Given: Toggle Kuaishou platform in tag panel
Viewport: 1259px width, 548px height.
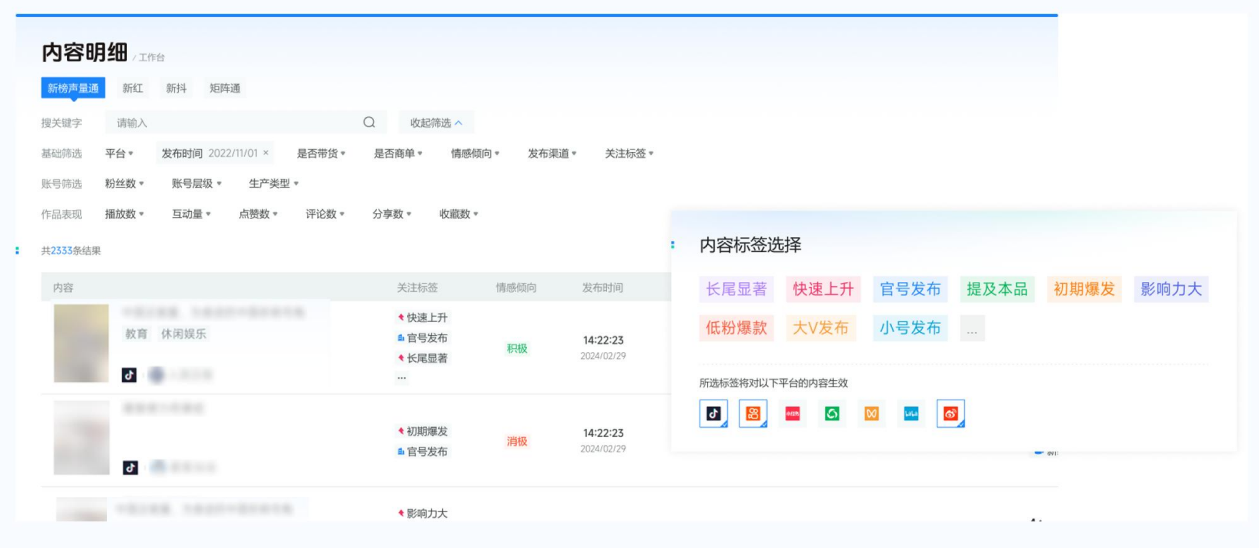Looking at the screenshot, I should coord(753,413).
